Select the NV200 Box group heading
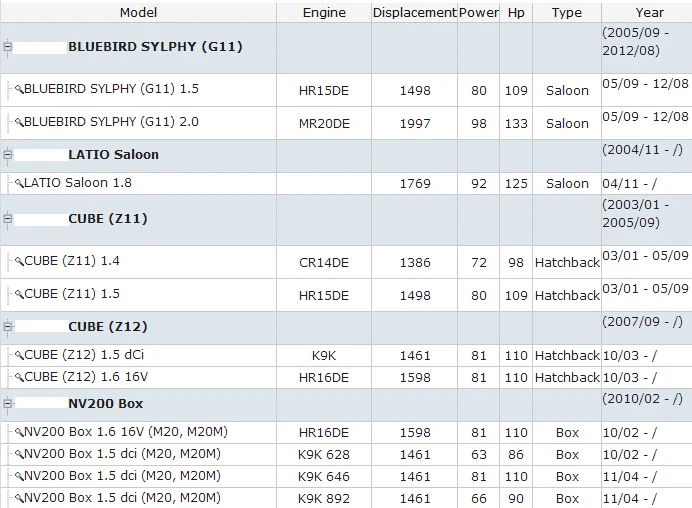This screenshot has height=508, width=692. (105, 403)
